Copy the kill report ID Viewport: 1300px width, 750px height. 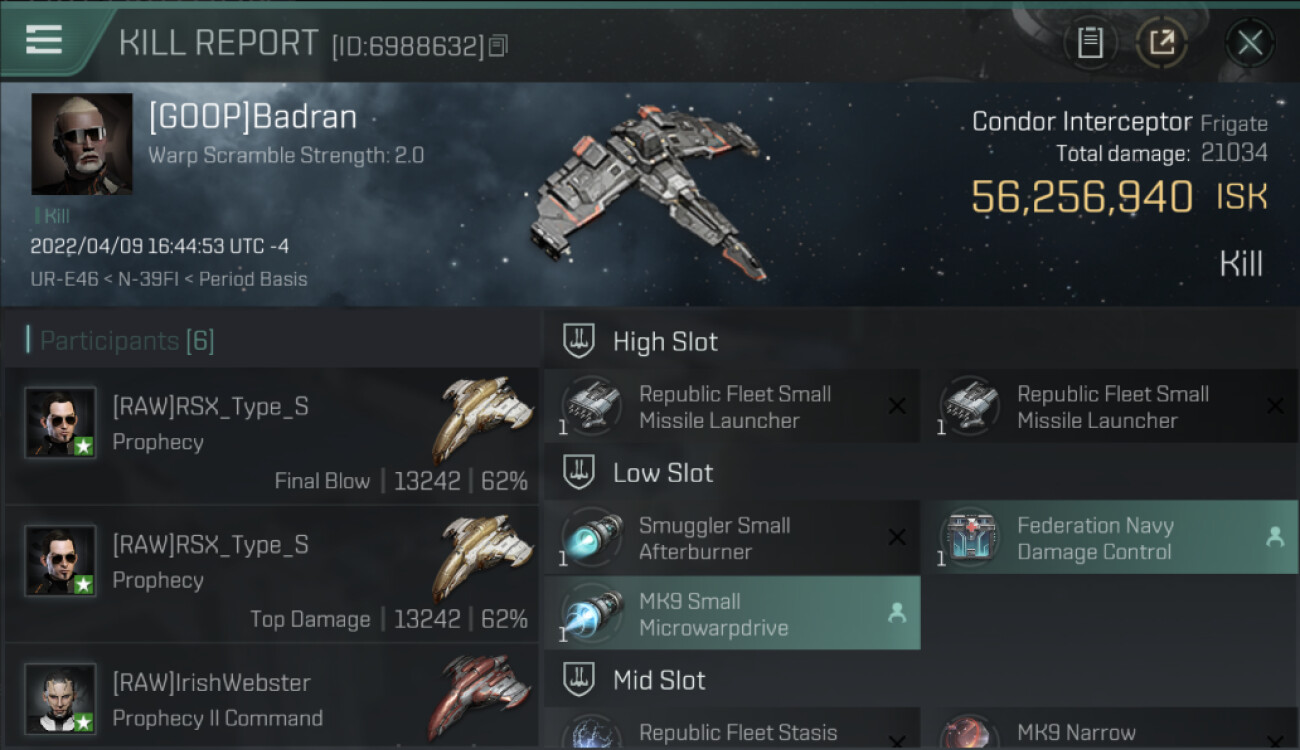[498, 46]
